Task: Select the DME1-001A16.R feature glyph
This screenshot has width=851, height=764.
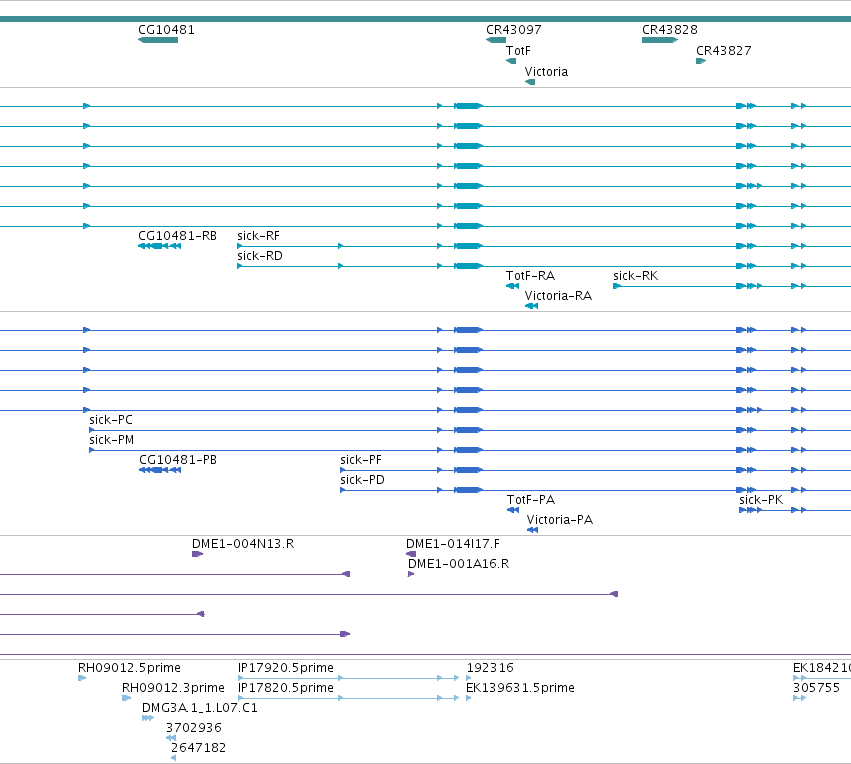Action: [411, 575]
